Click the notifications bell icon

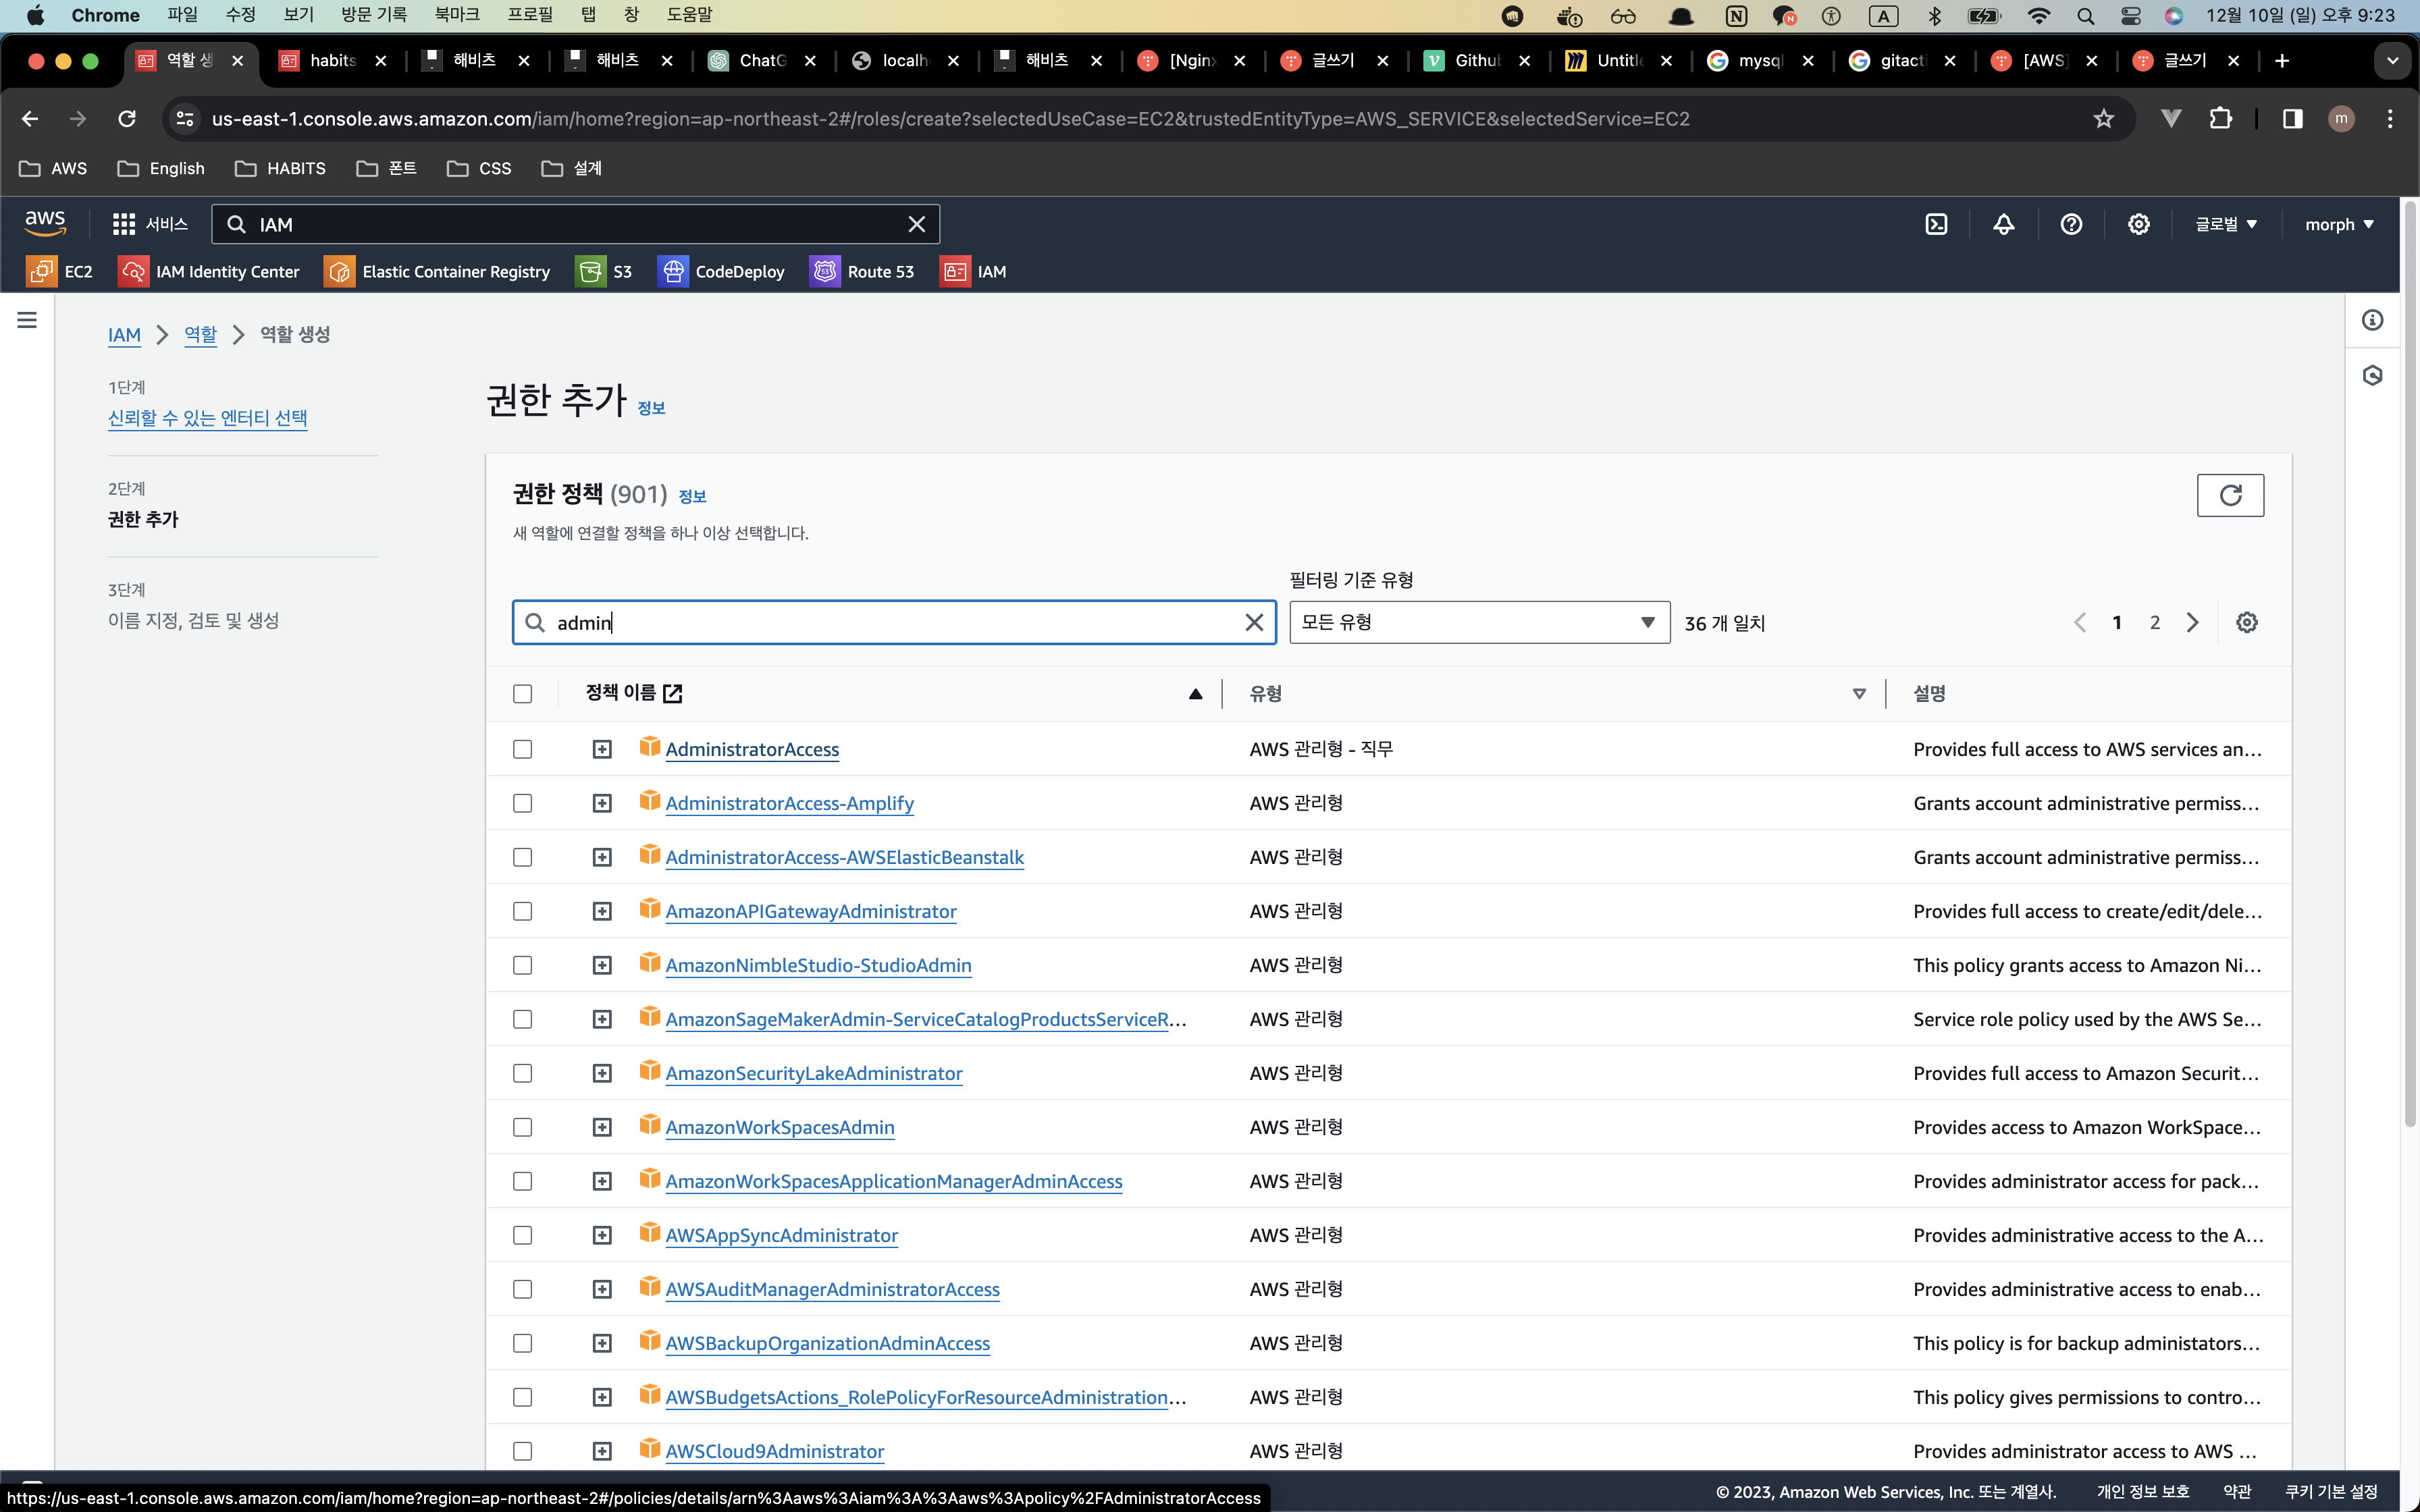[x=2003, y=224]
